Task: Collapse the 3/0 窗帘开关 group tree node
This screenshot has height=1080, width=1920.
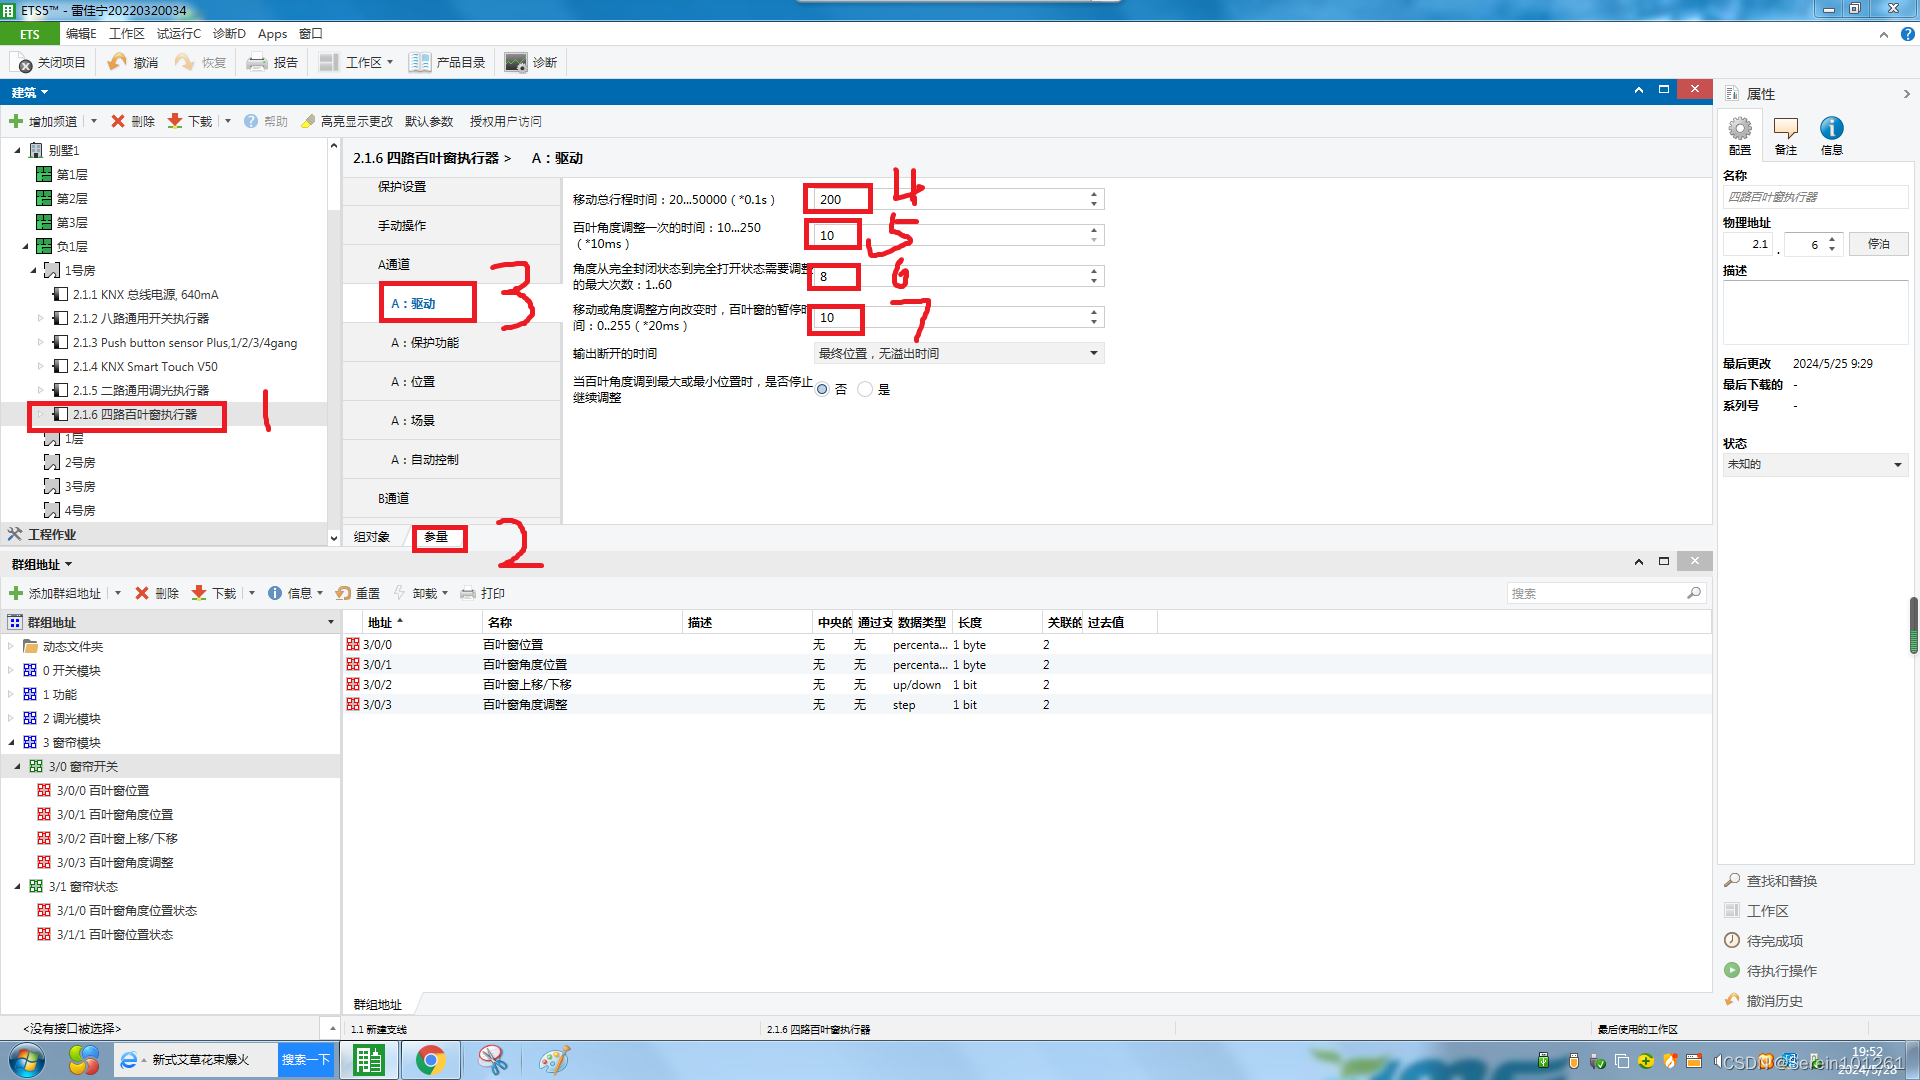Action: (x=17, y=767)
